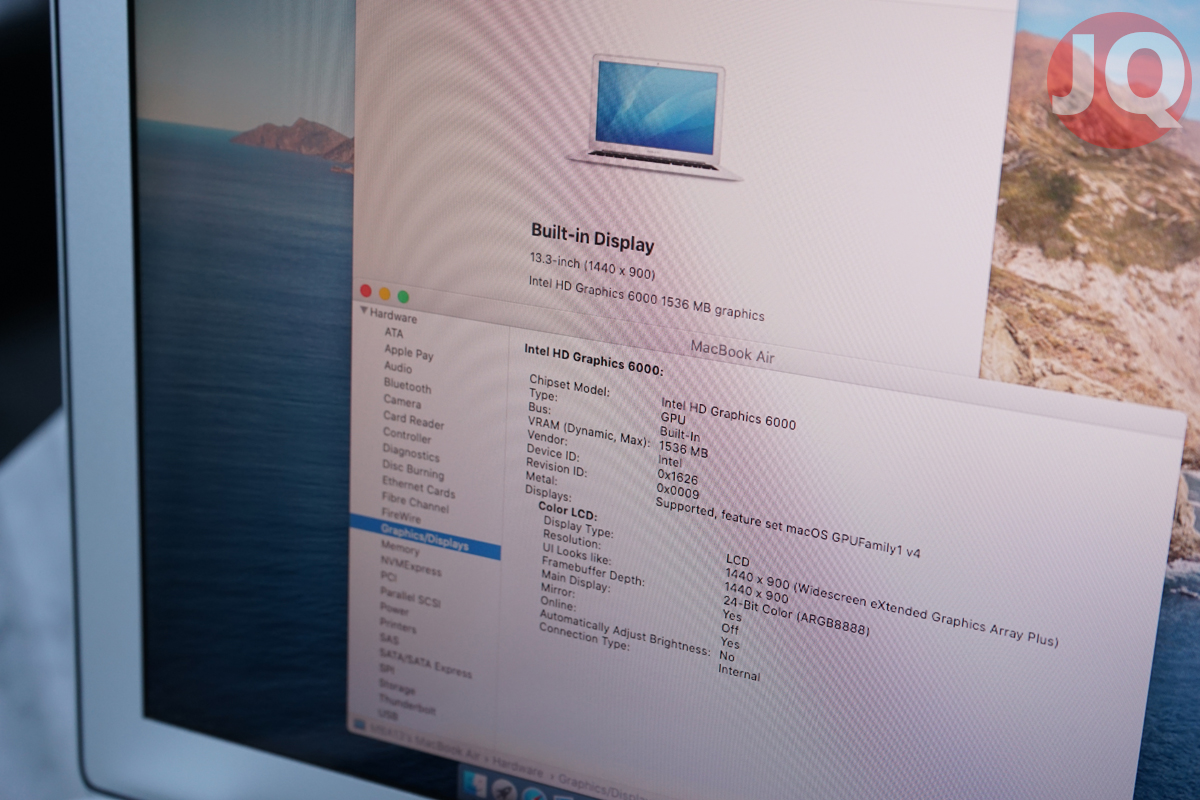Click the Revision ID value 0x0009
1200x800 pixels.
coord(678,491)
